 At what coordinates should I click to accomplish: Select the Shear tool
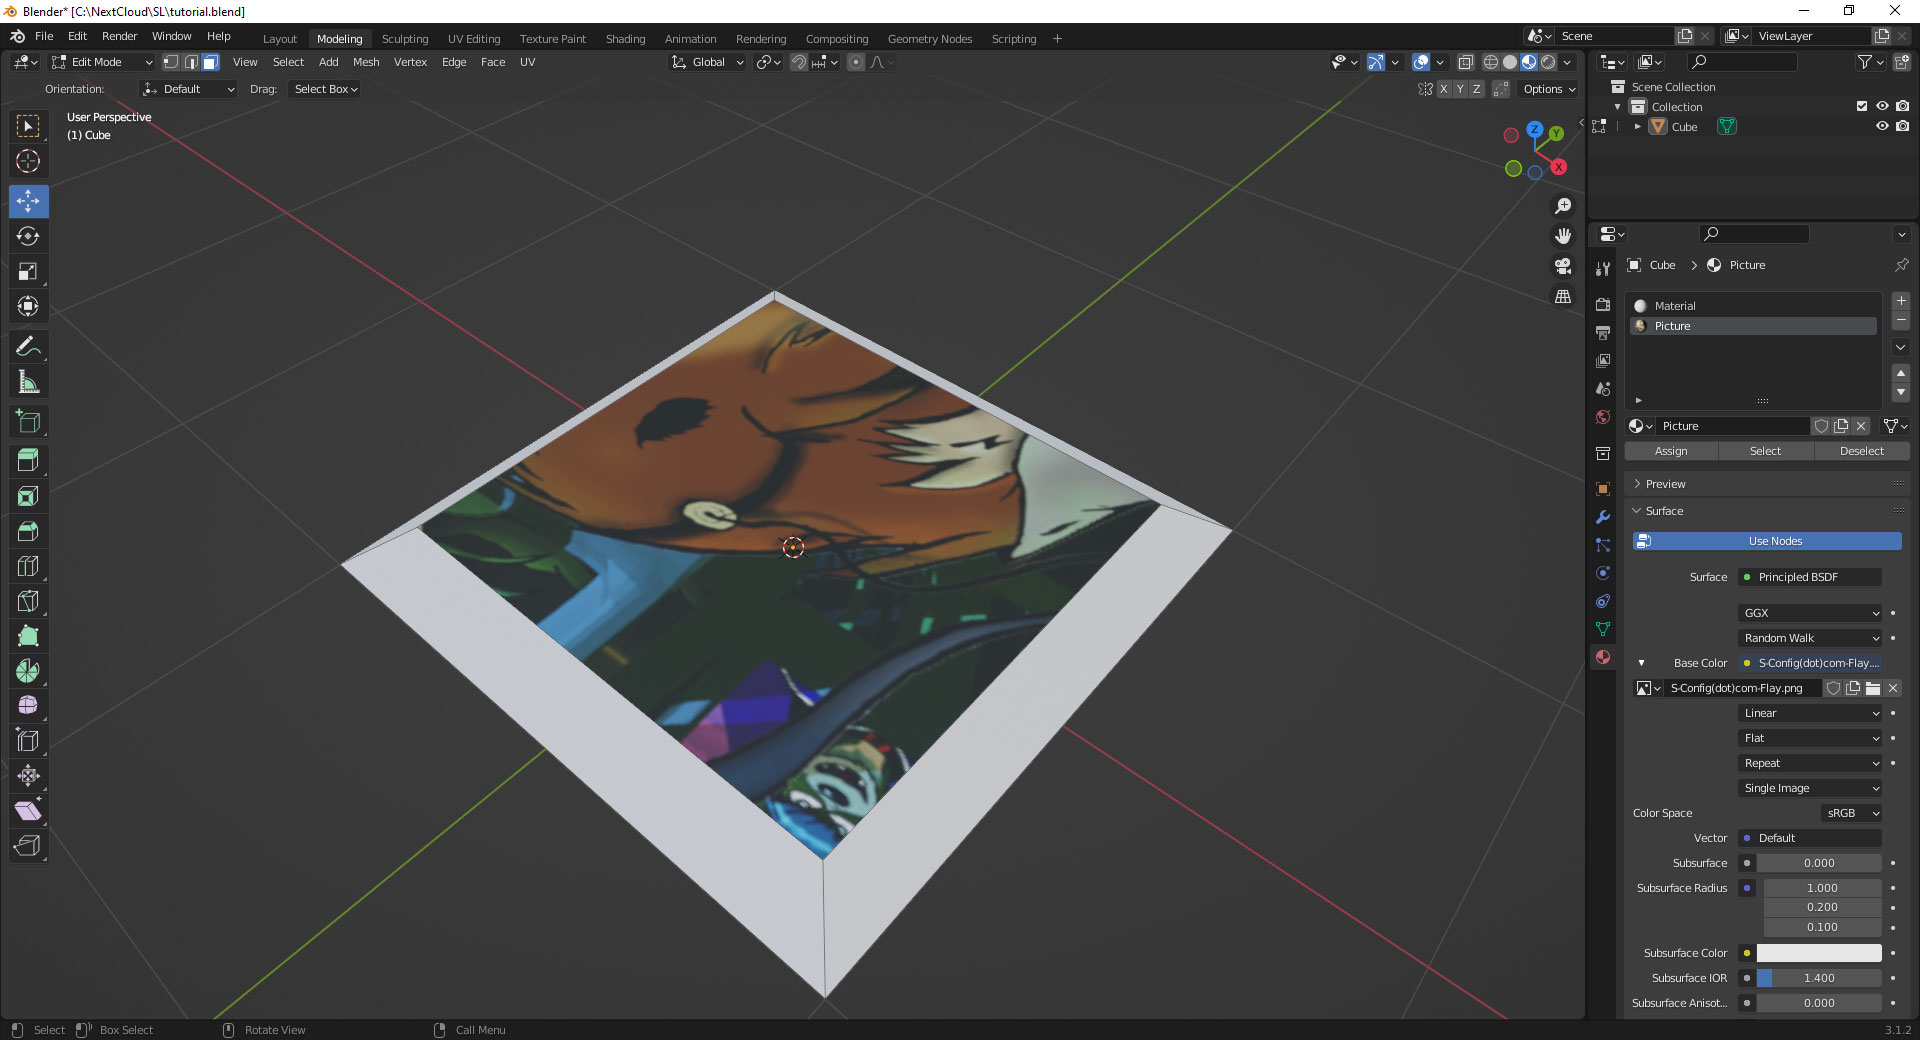(x=28, y=811)
